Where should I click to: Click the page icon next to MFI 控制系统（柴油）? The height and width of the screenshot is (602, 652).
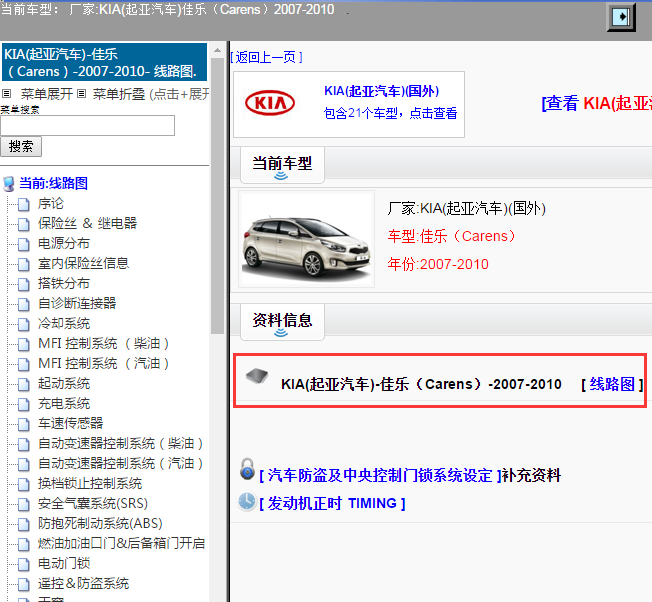point(24,344)
